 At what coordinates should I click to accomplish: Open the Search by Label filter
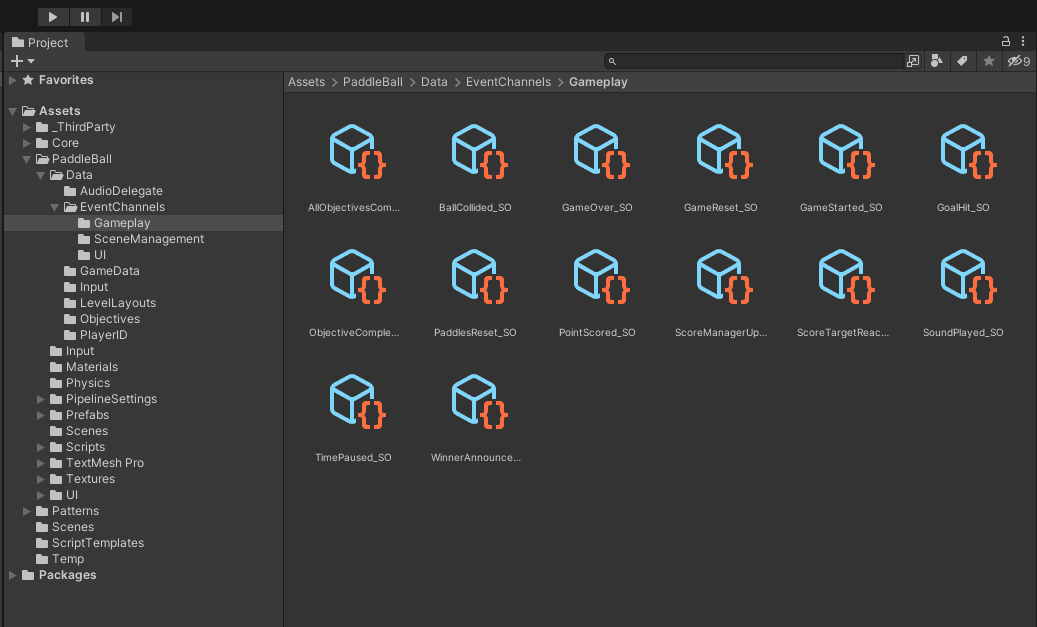pyautogui.click(x=962, y=61)
